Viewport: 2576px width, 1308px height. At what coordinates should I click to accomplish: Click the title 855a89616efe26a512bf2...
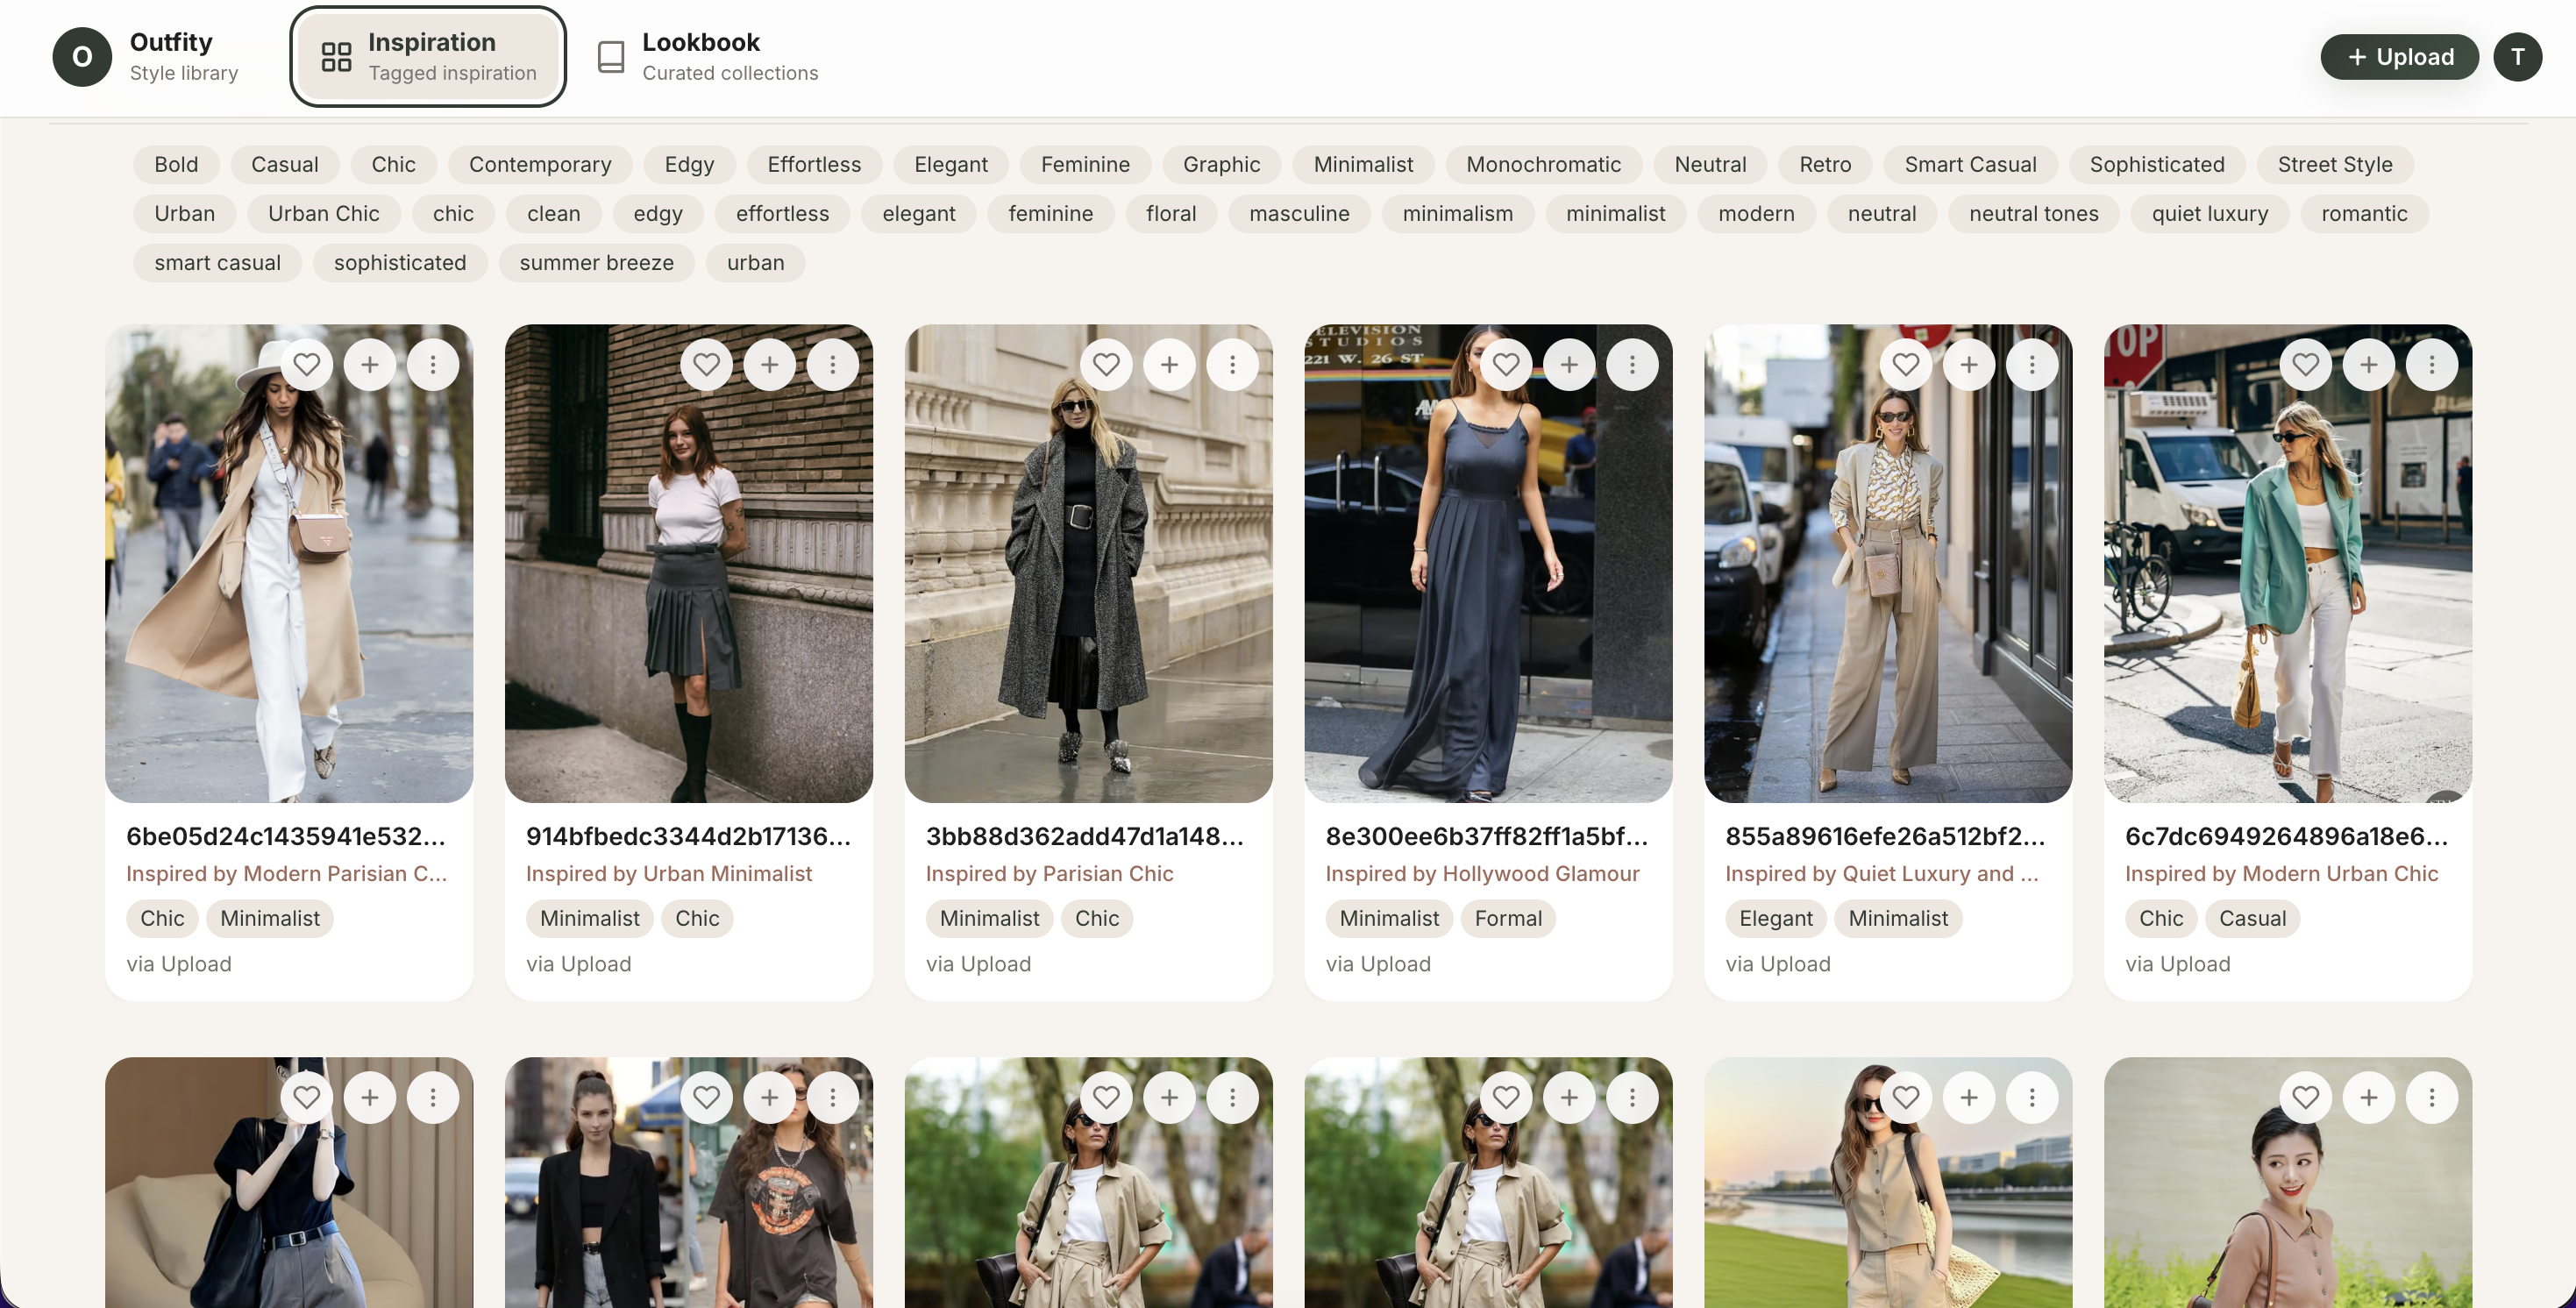(1885, 837)
